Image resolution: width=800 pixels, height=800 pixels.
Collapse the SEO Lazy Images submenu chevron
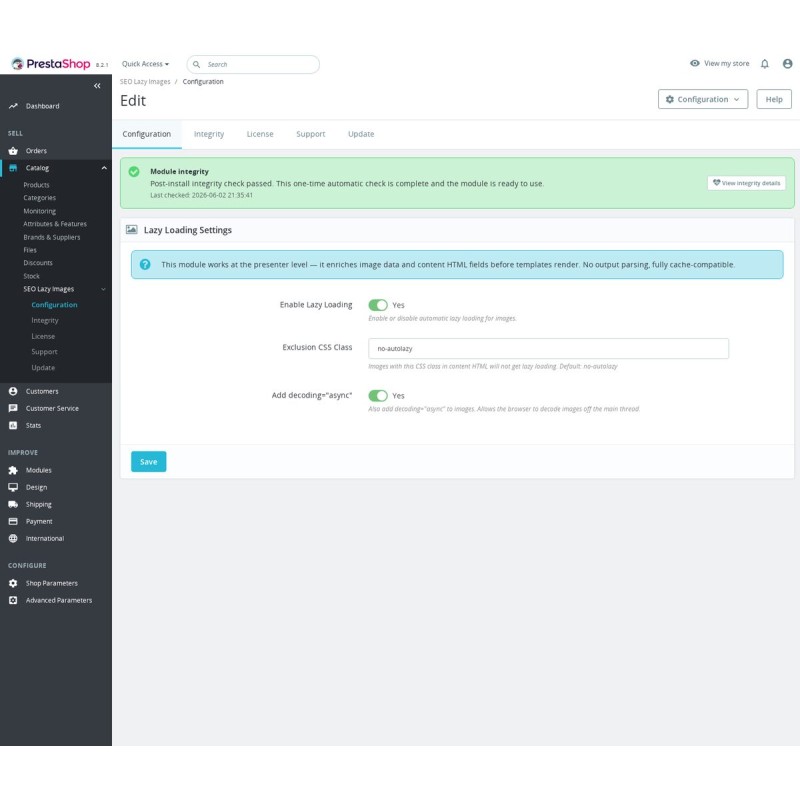(x=104, y=289)
